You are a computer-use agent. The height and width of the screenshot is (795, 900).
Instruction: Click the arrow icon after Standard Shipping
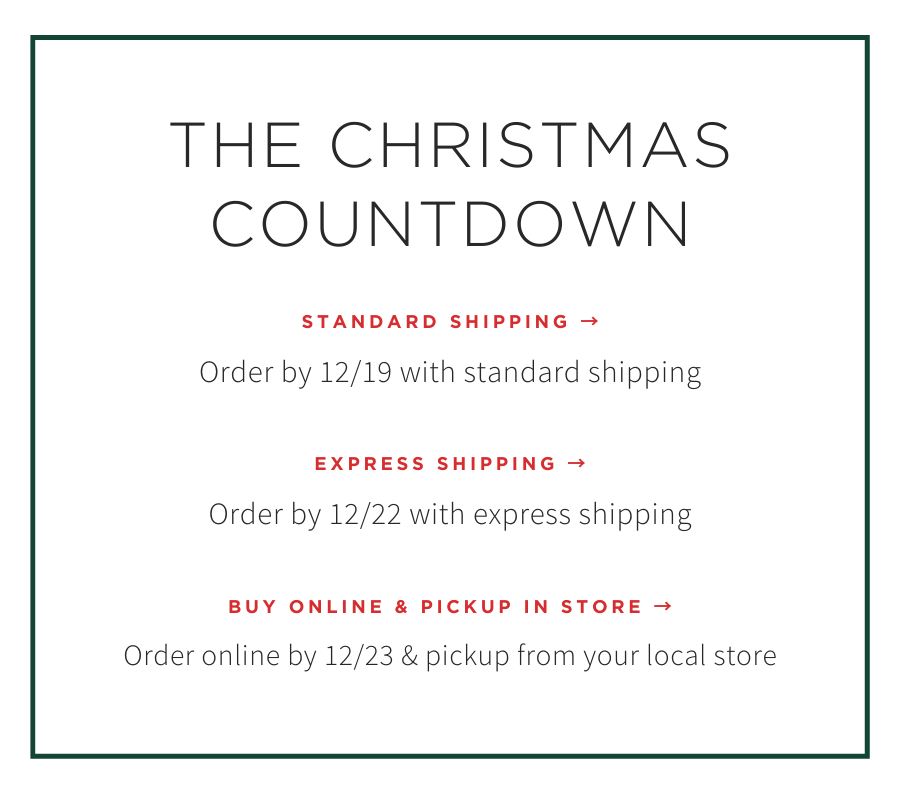click(589, 321)
